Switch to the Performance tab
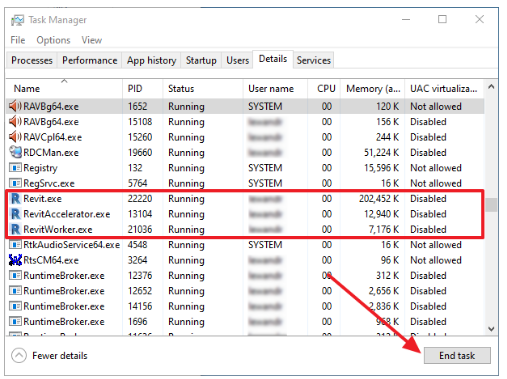The height and width of the screenshot is (379, 507). [x=90, y=60]
